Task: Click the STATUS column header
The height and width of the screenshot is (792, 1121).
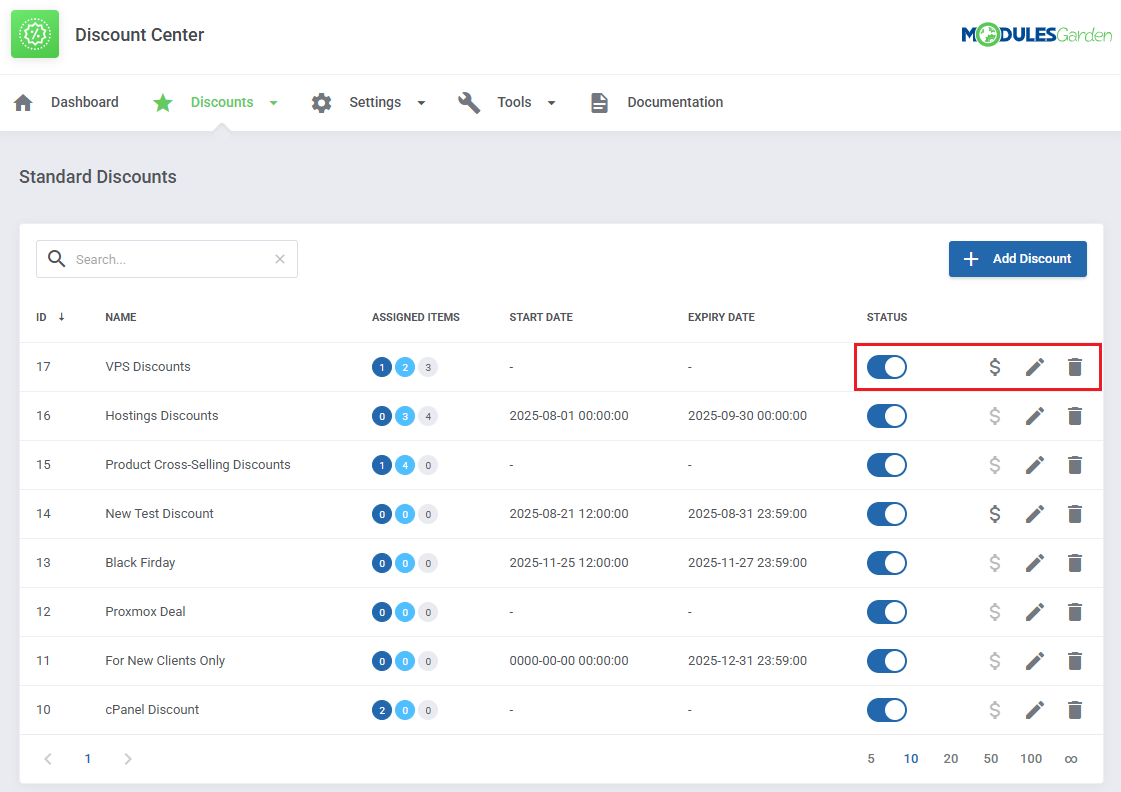Action: click(887, 317)
